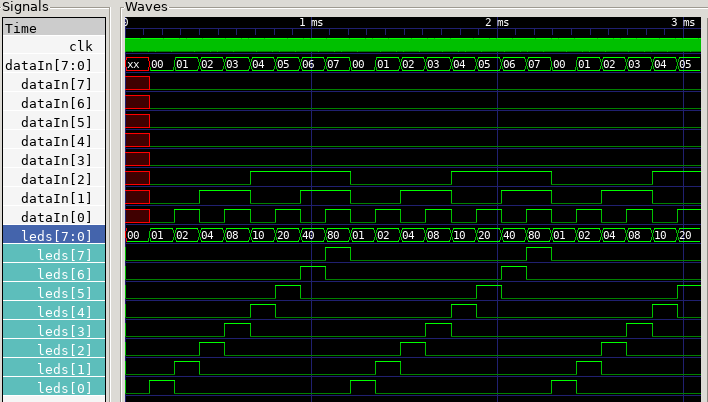The width and height of the screenshot is (708, 402).
Task: Click the first high pulse of leds[7] wave
Action: 338,252
